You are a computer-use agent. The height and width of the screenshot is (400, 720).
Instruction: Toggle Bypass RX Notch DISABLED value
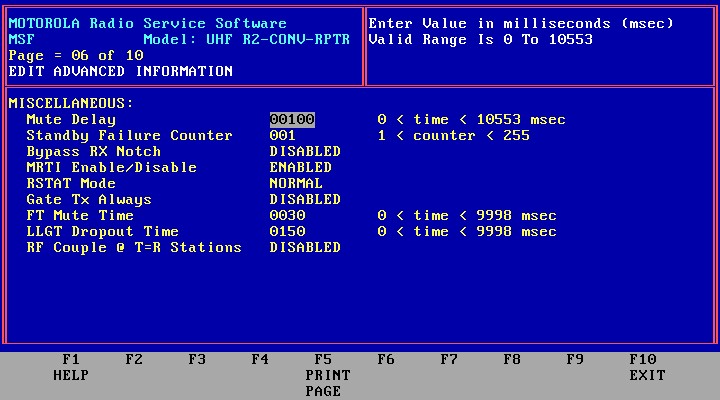(305, 152)
